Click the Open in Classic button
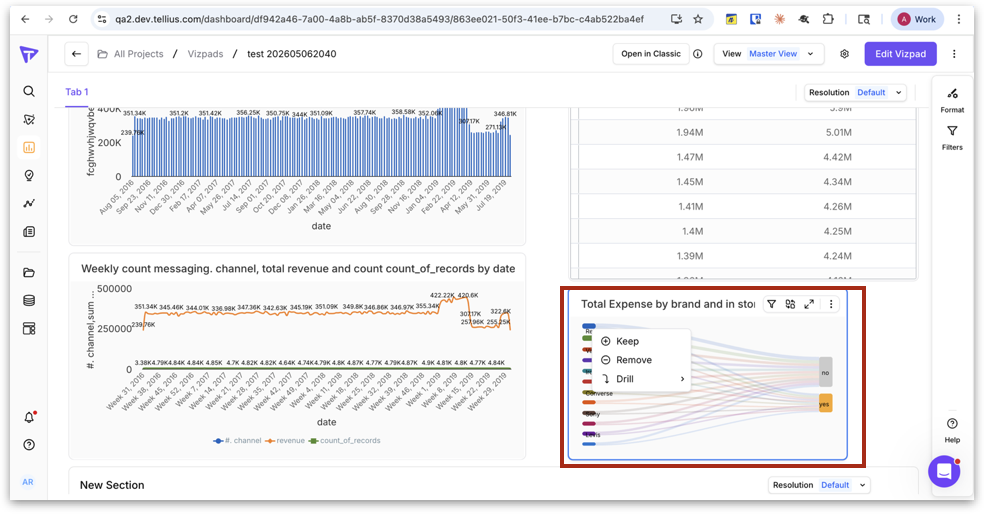 point(651,54)
